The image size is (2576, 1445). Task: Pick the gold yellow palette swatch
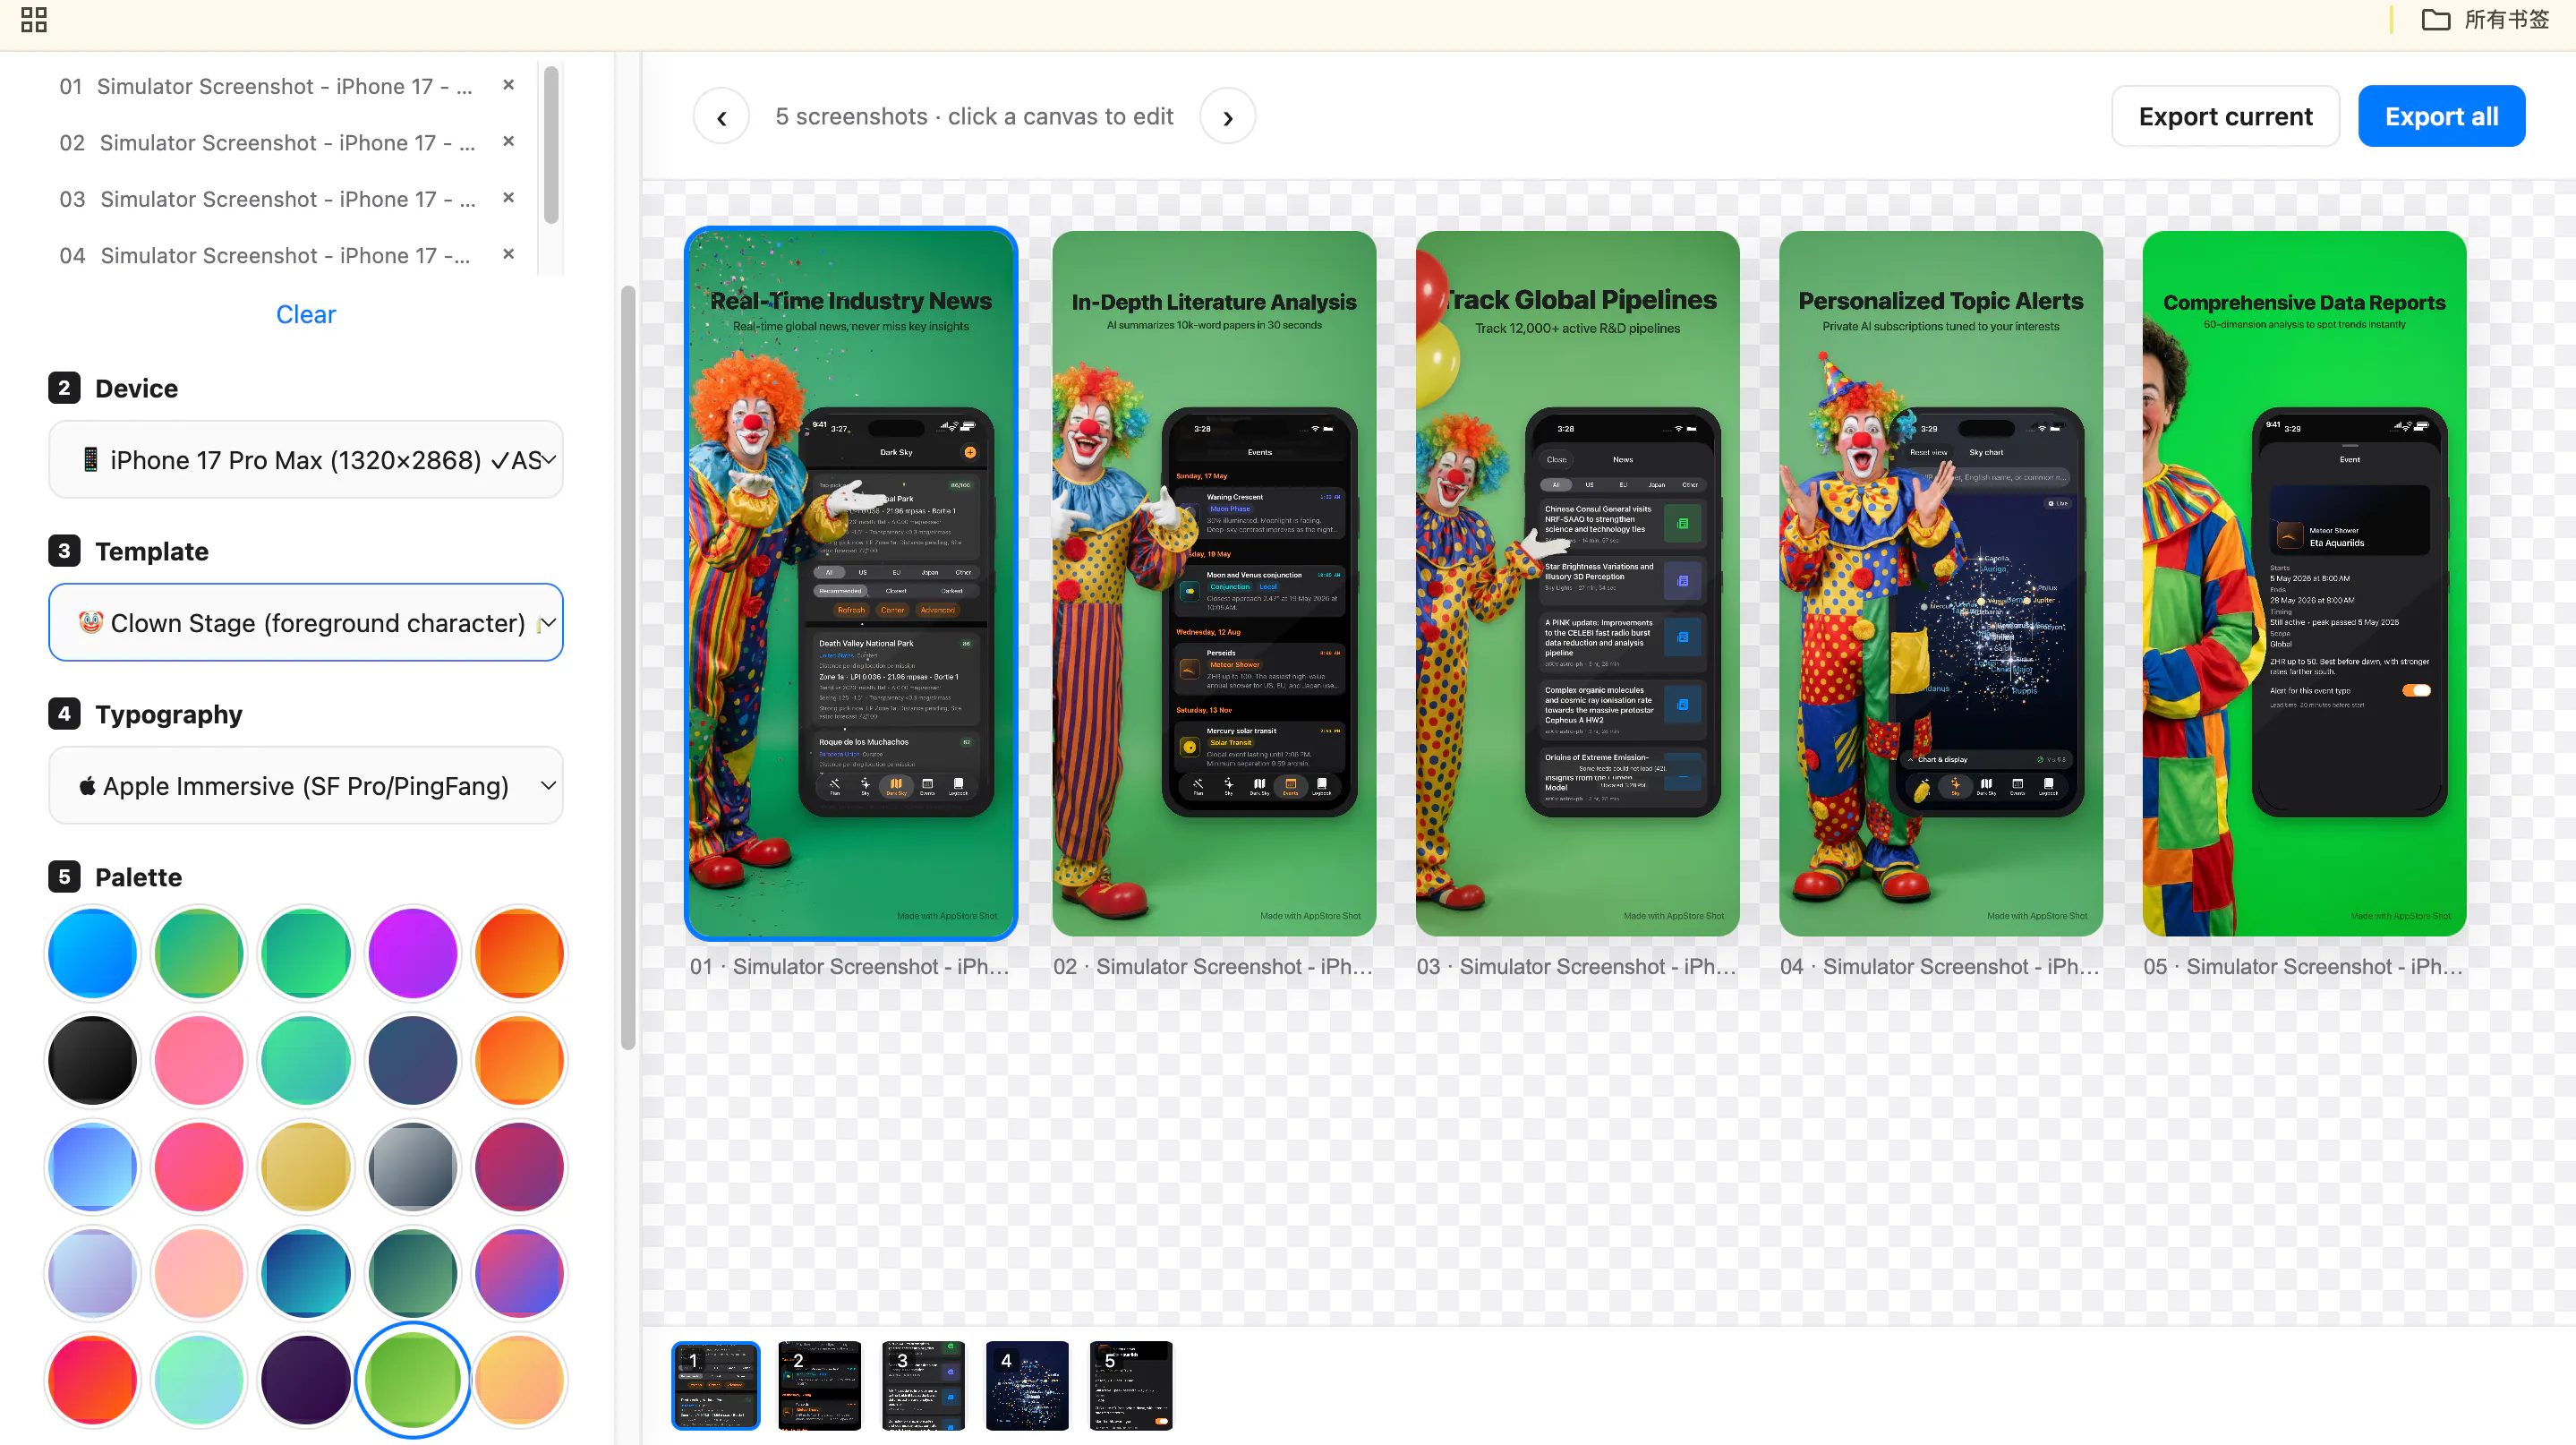click(305, 1167)
